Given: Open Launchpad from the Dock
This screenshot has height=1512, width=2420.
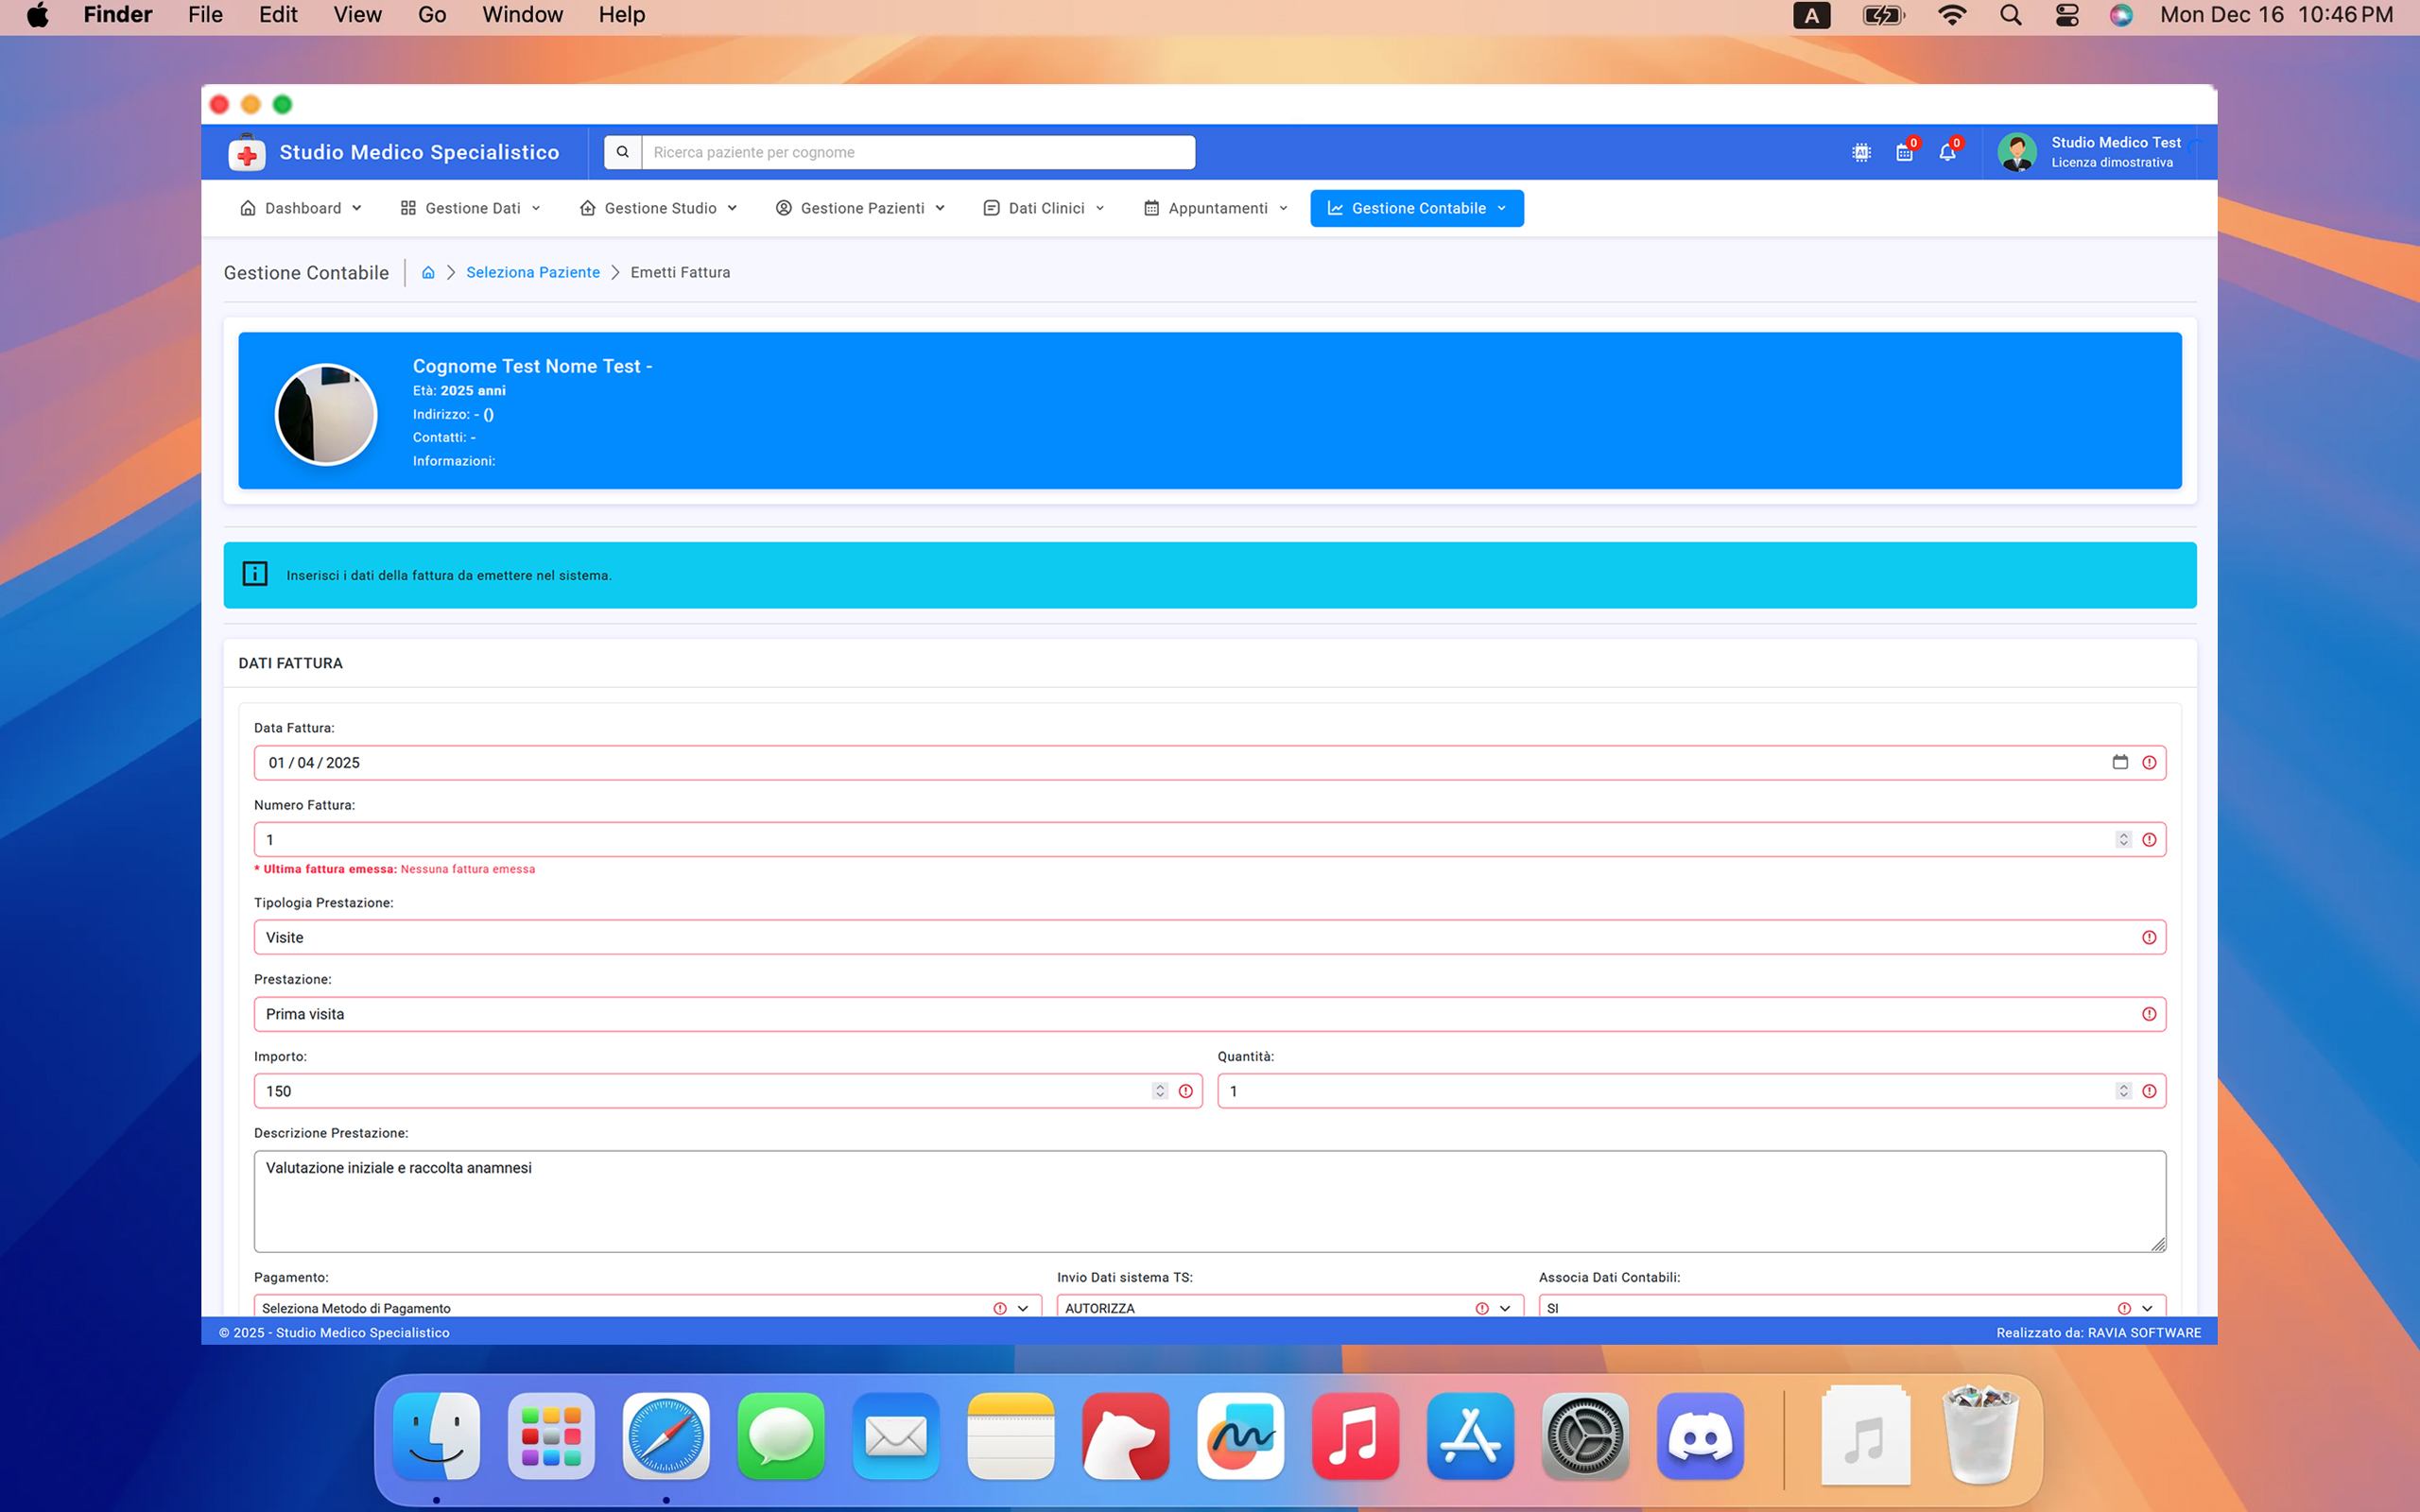Looking at the screenshot, I should click(551, 1436).
